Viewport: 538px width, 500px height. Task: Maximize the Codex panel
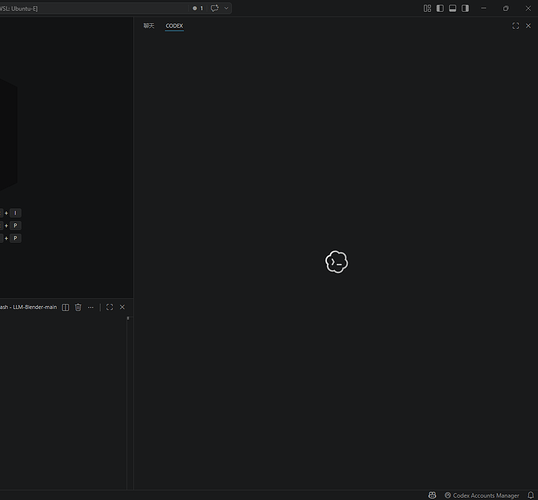coord(515,26)
